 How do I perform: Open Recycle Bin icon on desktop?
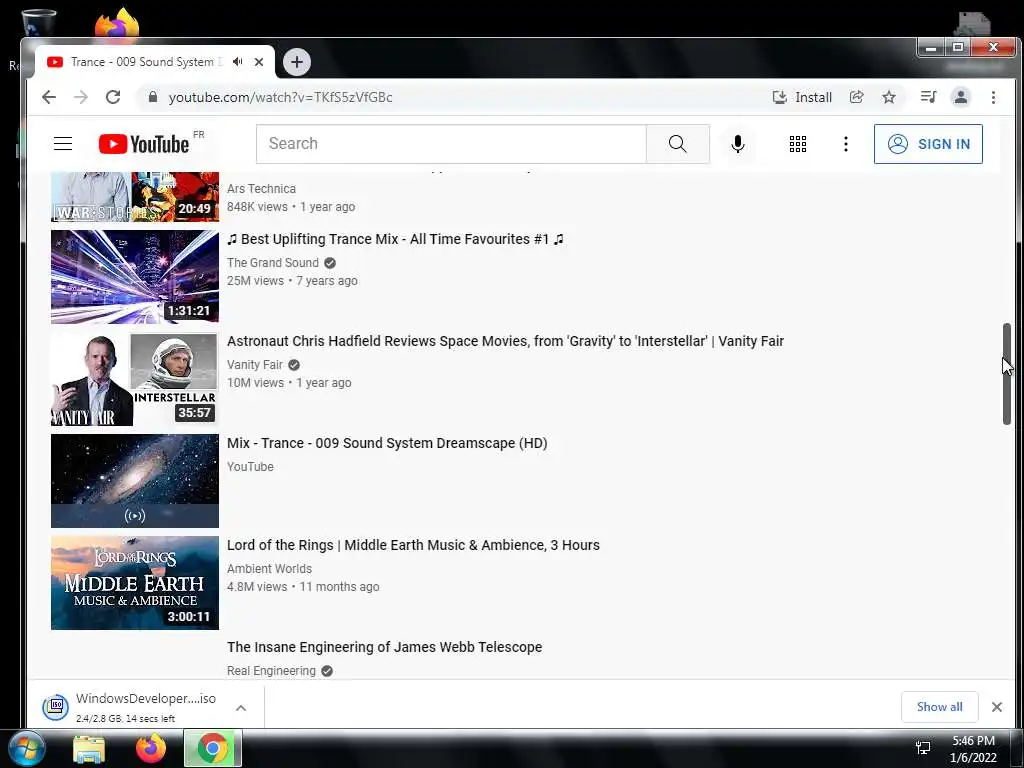39,24
